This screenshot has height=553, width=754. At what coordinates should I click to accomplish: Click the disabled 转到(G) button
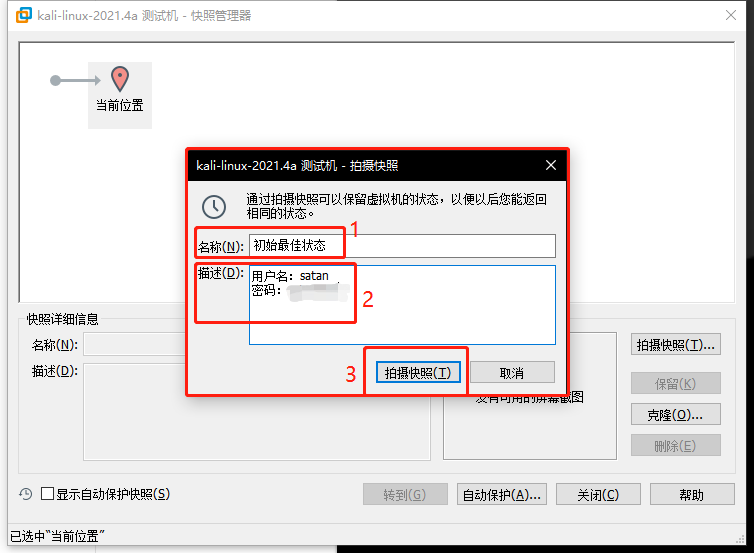(405, 494)
